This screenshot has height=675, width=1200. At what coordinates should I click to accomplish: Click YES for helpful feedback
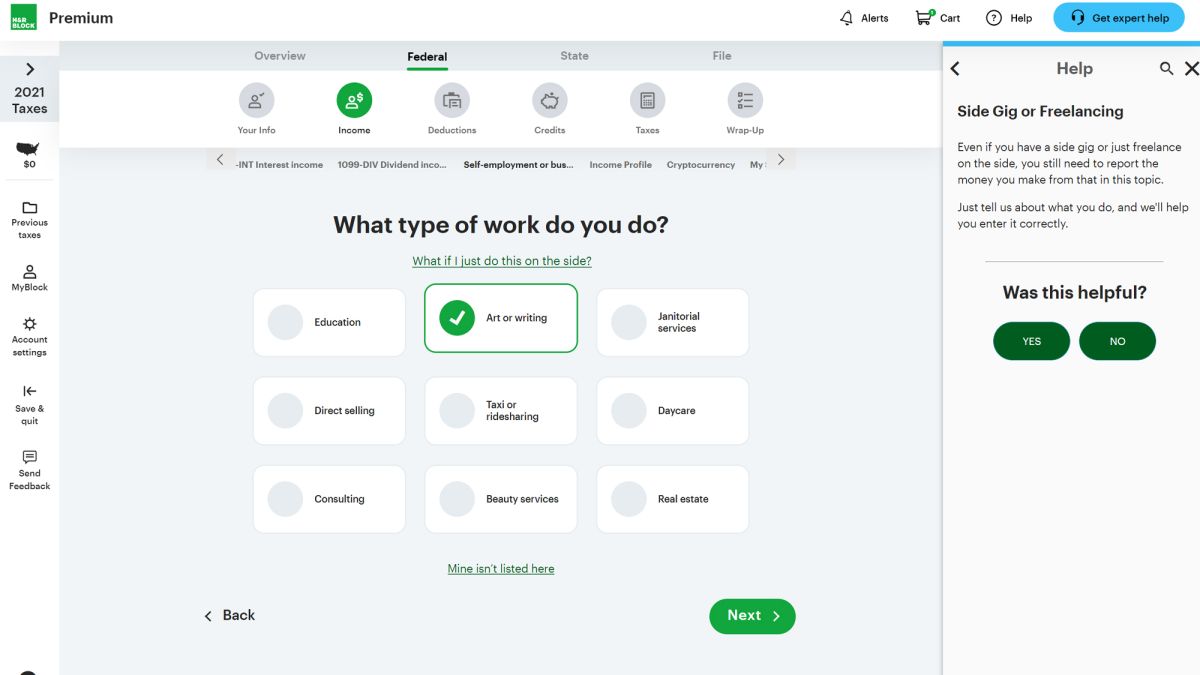coord(1031,341)
